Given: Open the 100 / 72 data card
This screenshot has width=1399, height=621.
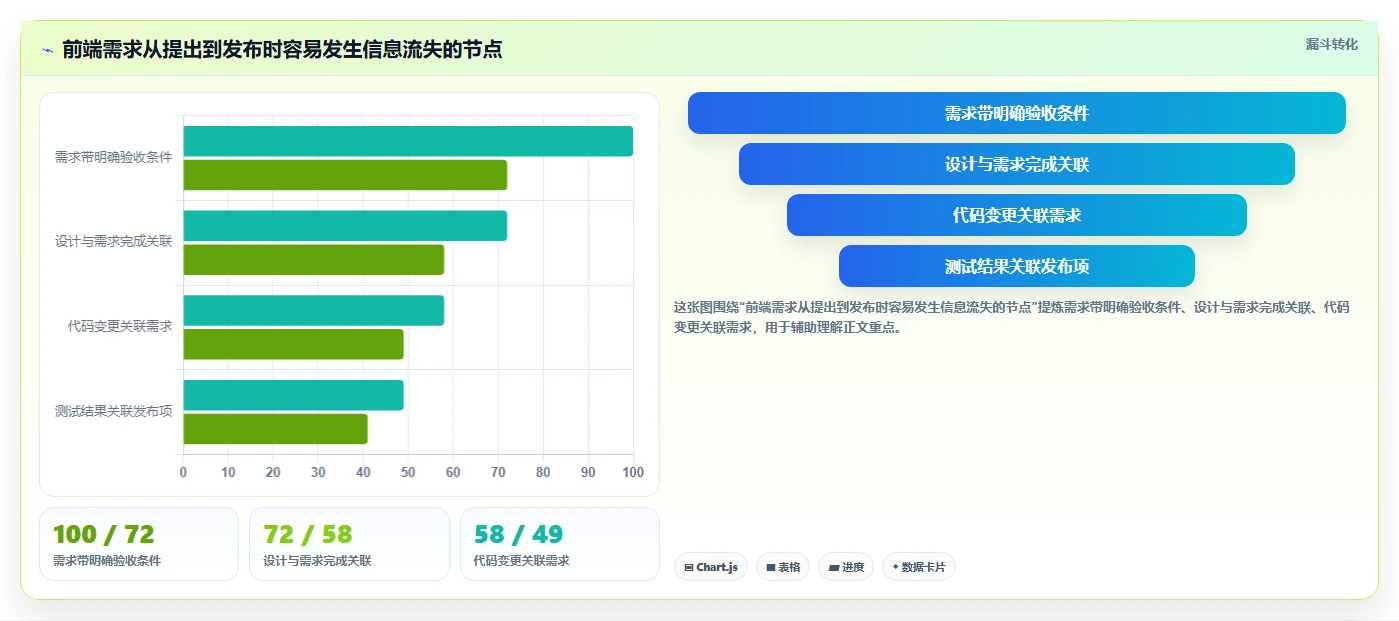Looking at the screenshot, I should point(139,544).
